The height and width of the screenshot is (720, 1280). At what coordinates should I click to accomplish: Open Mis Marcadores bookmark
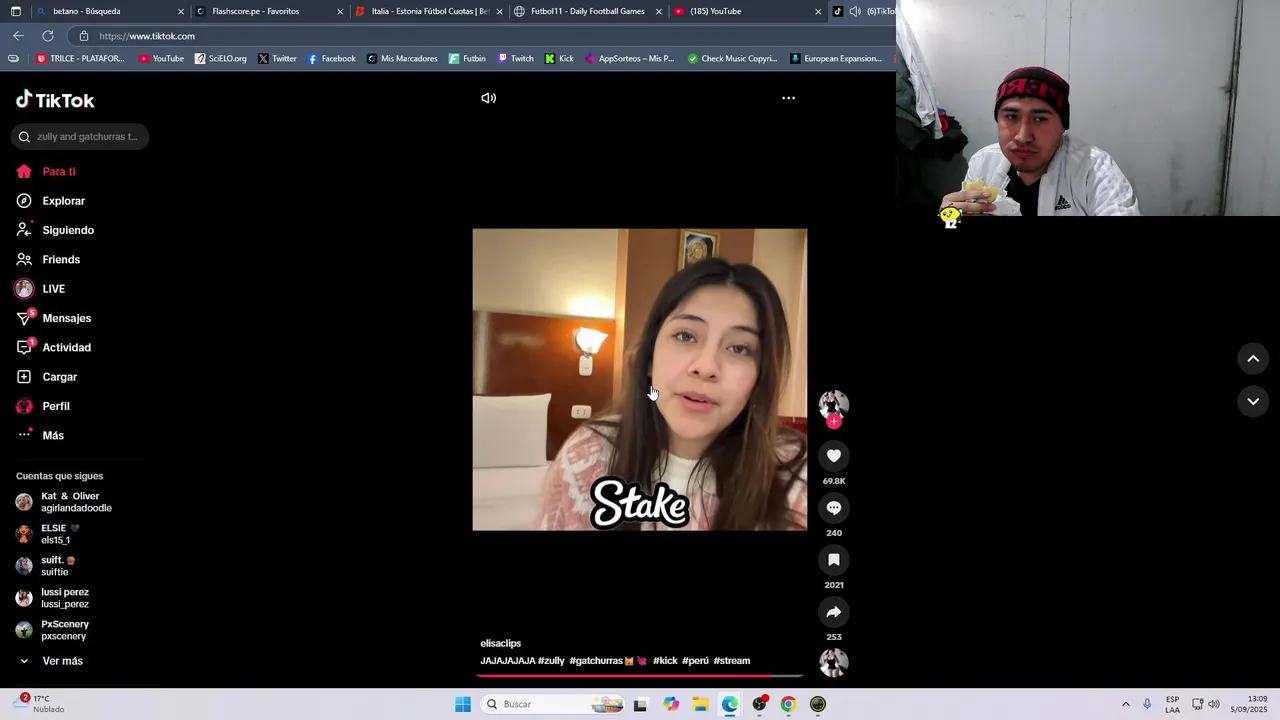[x=402, y=59]
